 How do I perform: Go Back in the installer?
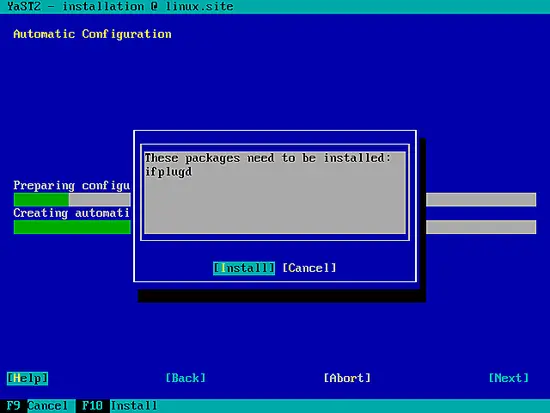[185, 378]
